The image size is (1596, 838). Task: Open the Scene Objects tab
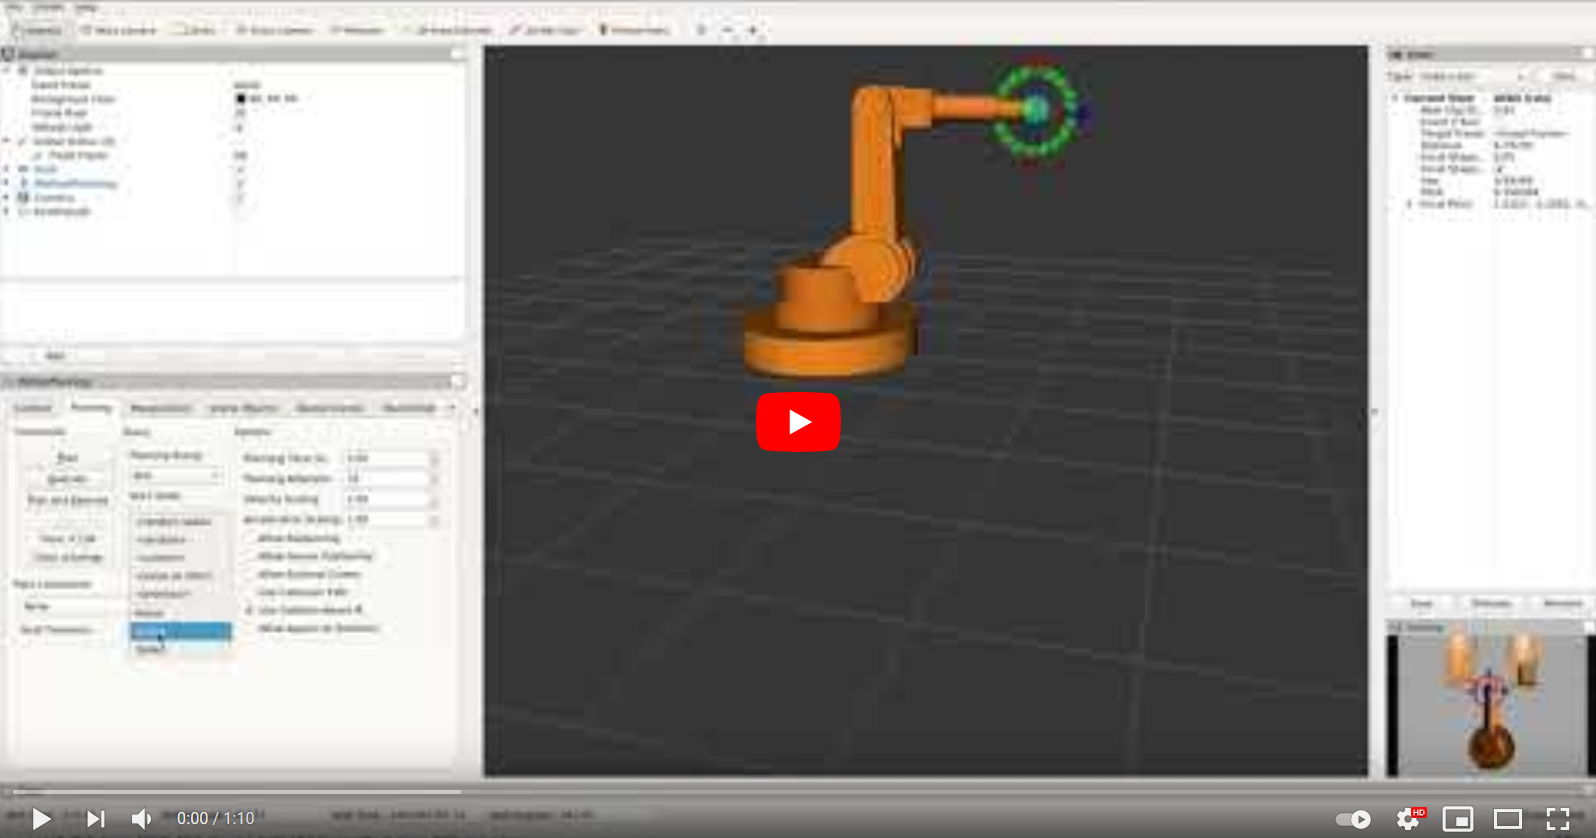pos(243,408)
